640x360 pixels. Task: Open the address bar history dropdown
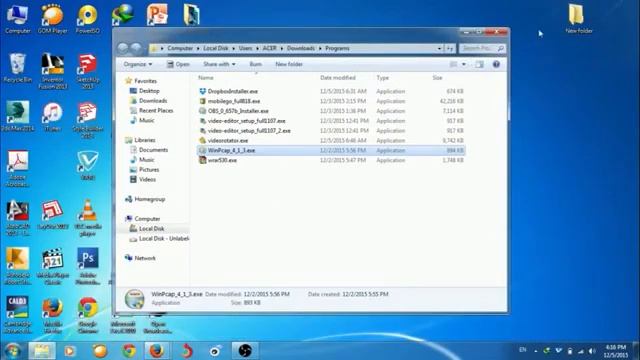click(x=439, y=48)
